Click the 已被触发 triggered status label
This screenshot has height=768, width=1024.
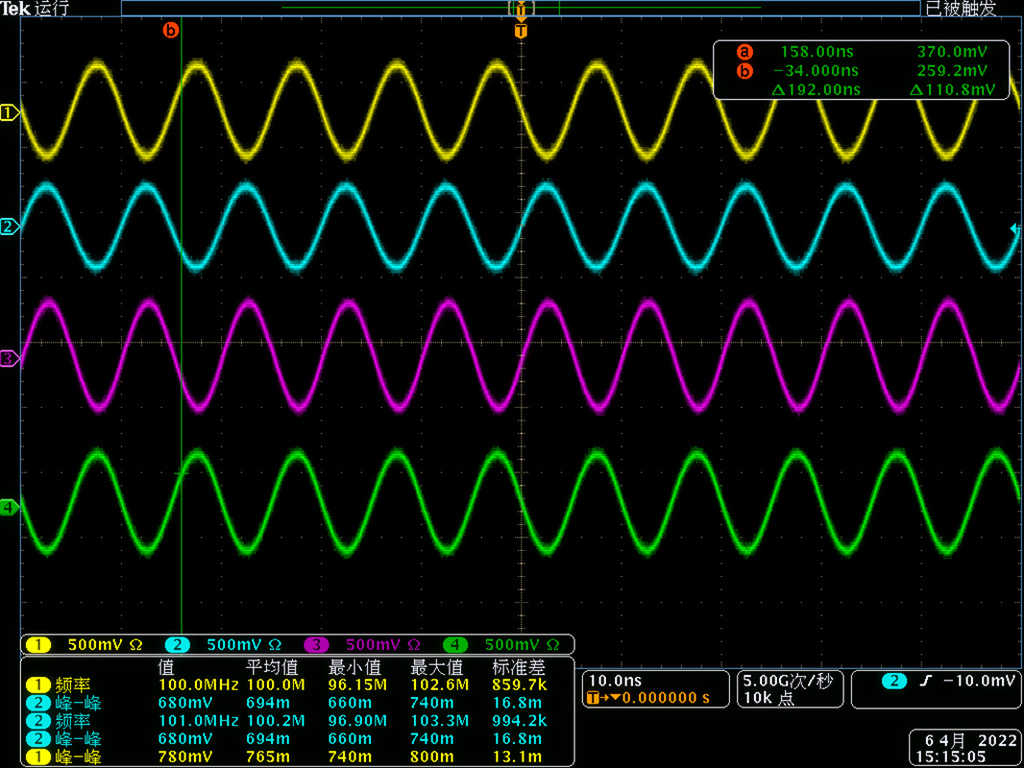960,9
